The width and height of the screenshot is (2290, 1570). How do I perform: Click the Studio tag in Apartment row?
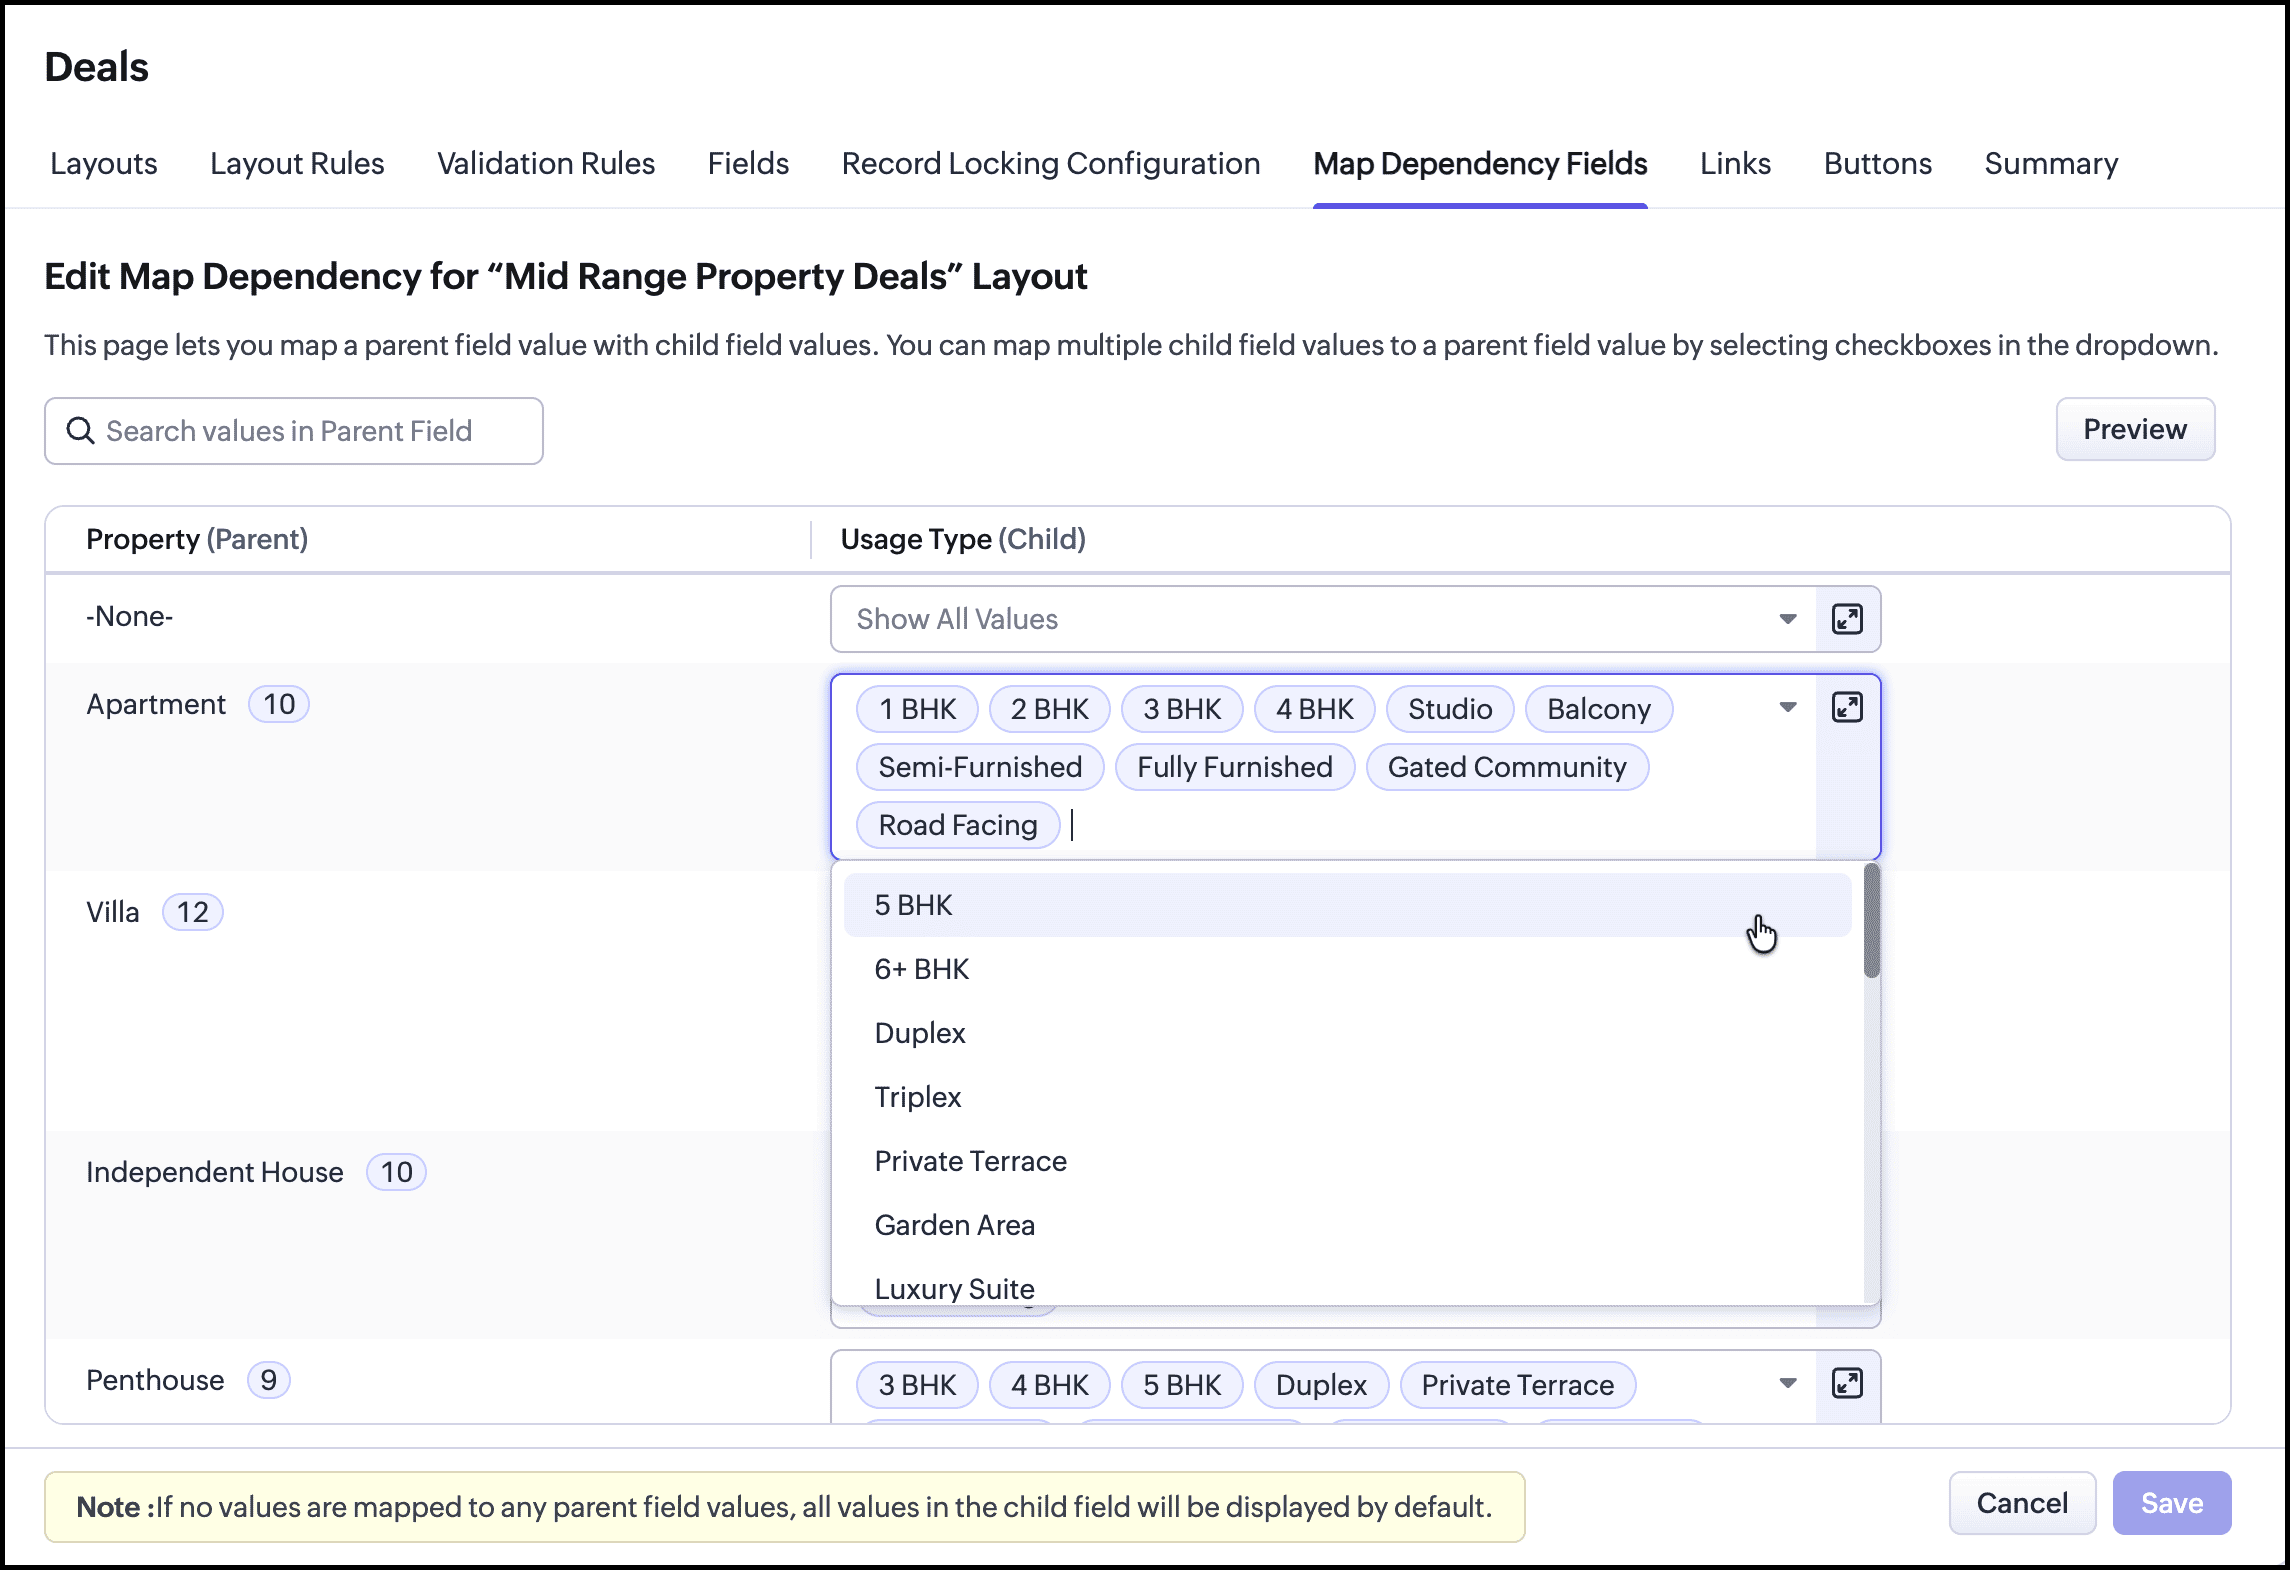click(1449, 709)
